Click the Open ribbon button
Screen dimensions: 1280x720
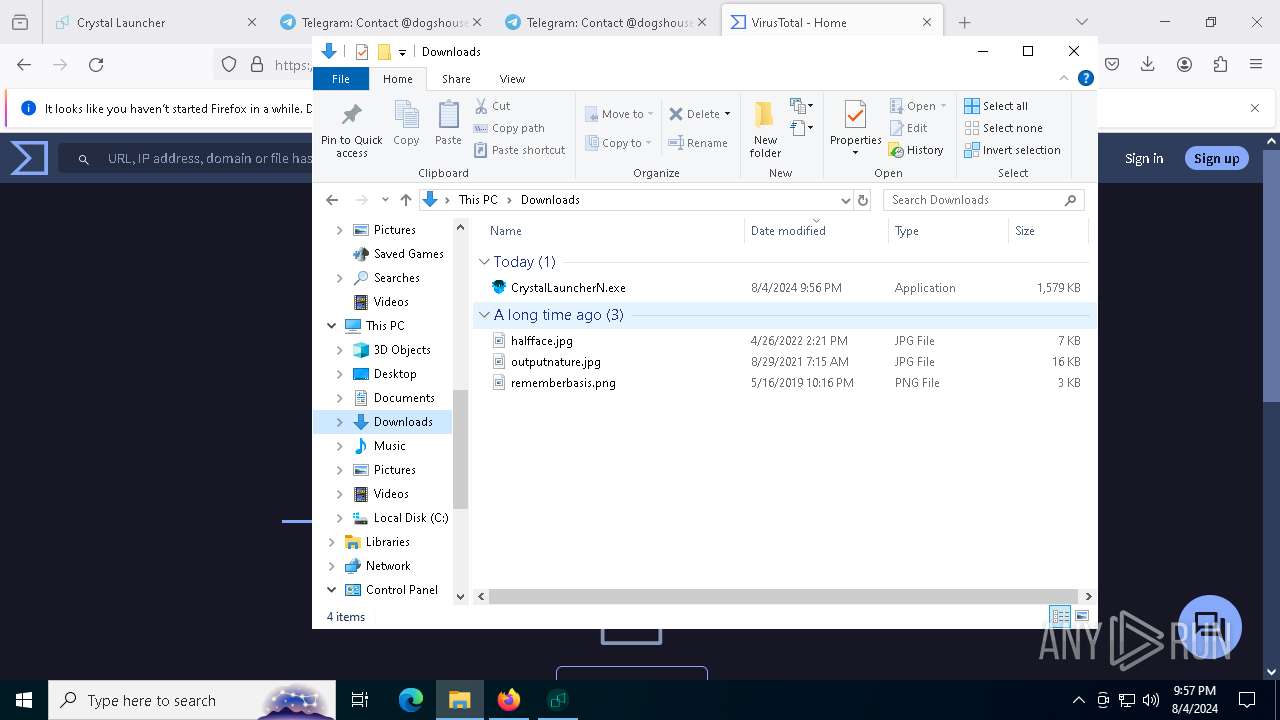[x=917, y=106]
